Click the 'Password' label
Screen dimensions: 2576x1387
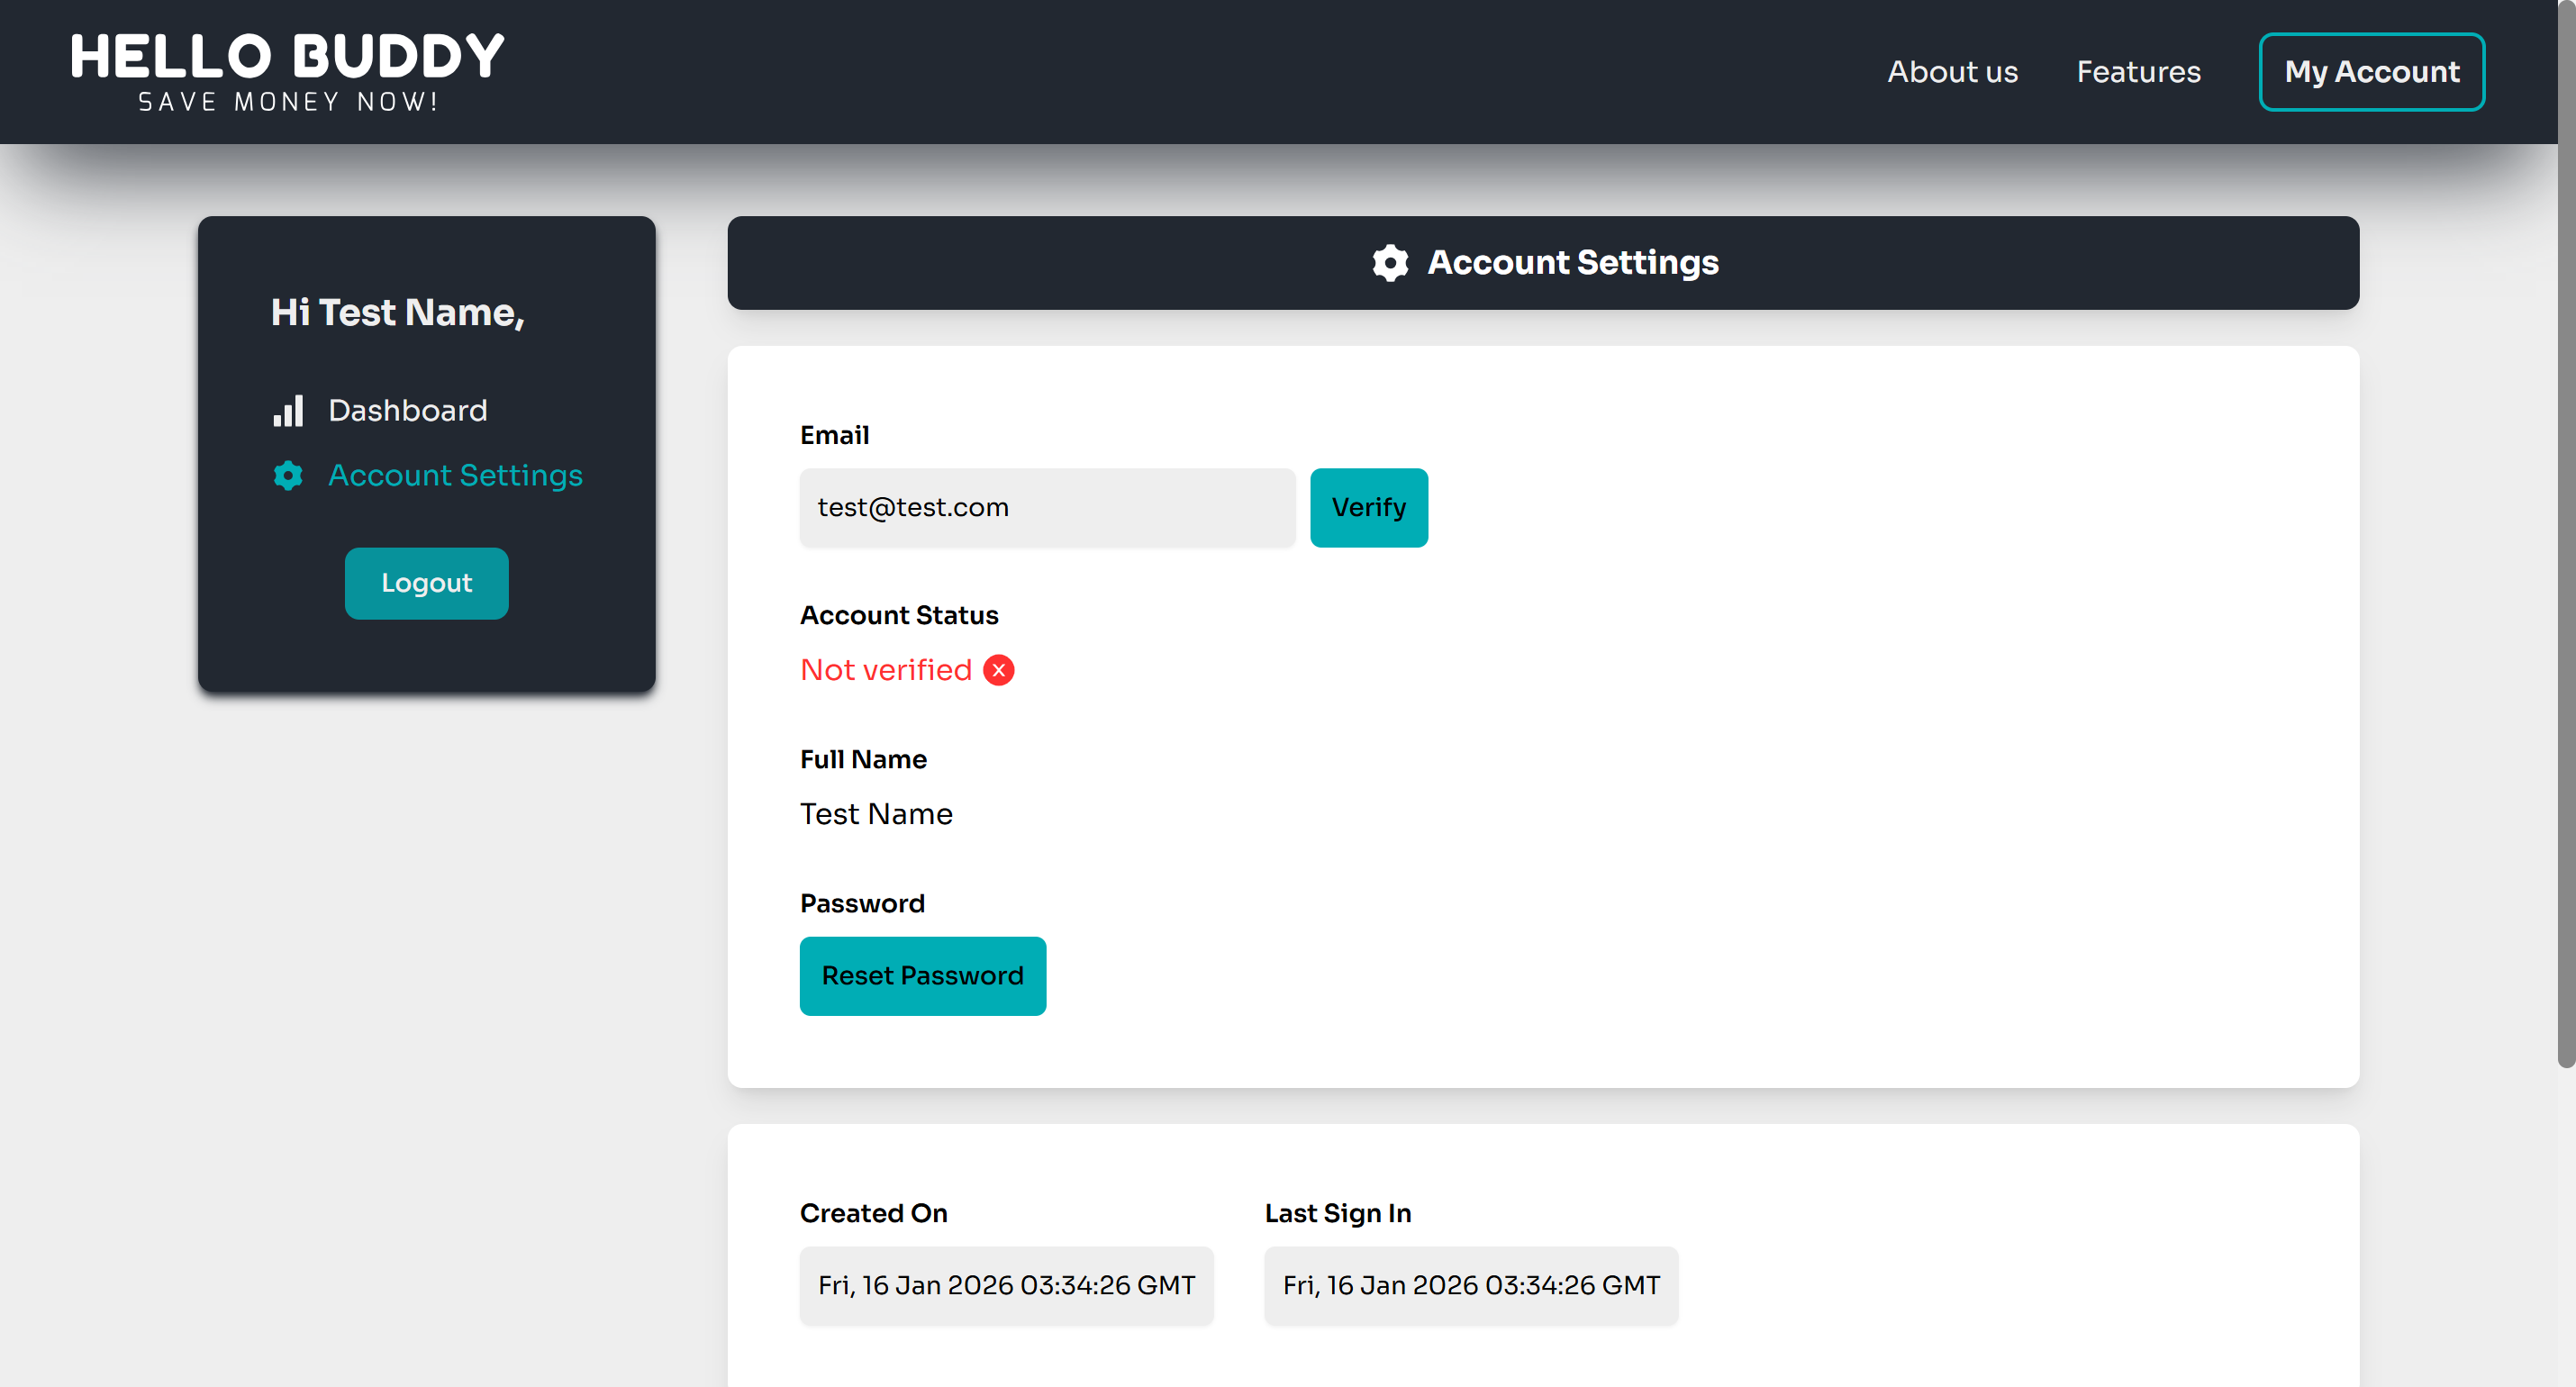pyautogui.click(x=862, y=904)
